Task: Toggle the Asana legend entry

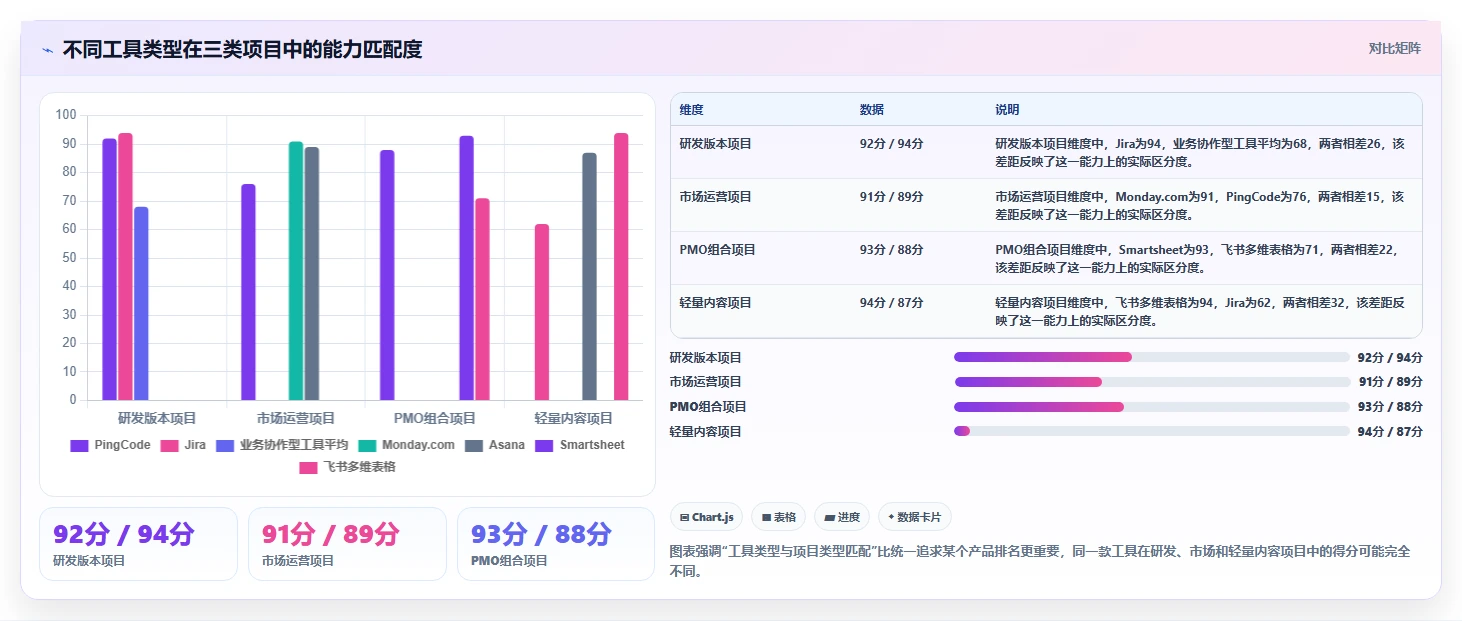Action: [494, 445]
